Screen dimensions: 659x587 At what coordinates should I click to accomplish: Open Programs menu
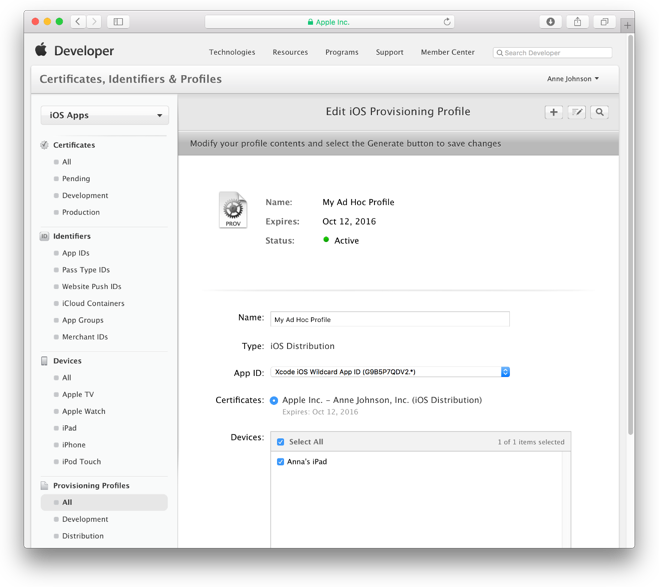342,52
